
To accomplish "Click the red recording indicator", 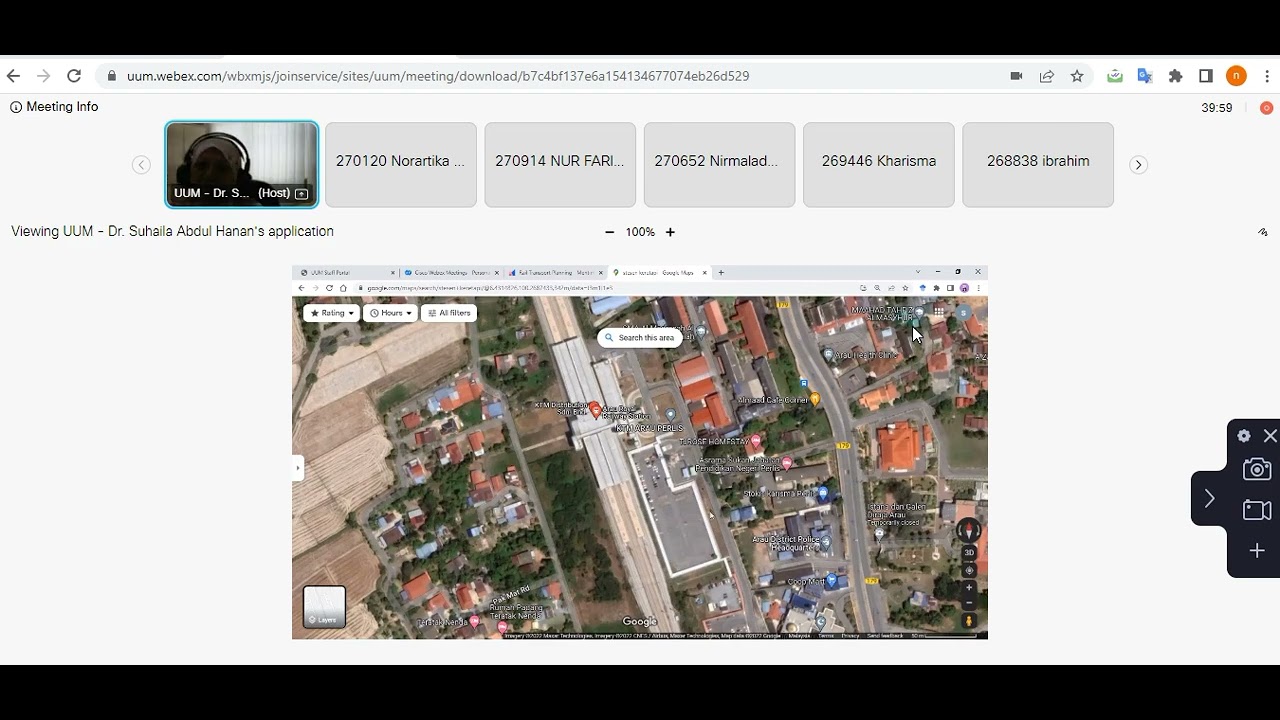I will [1267, 108].
